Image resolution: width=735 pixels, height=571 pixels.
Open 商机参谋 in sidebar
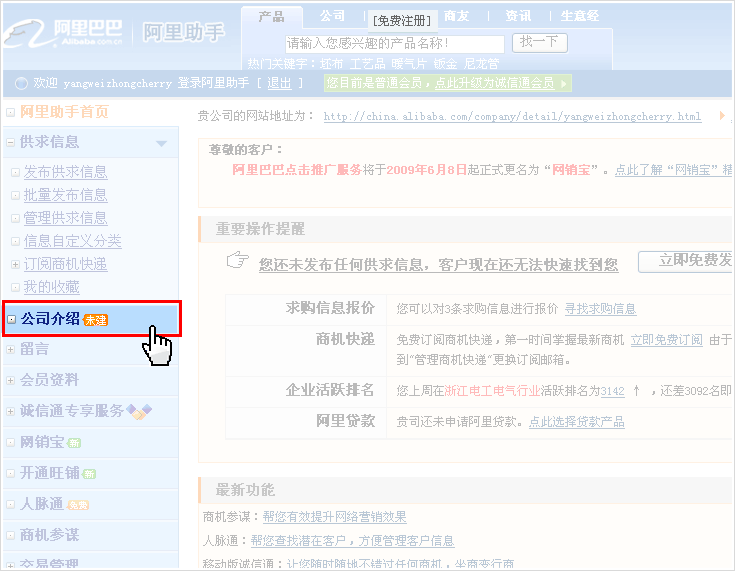coord(49,535)
